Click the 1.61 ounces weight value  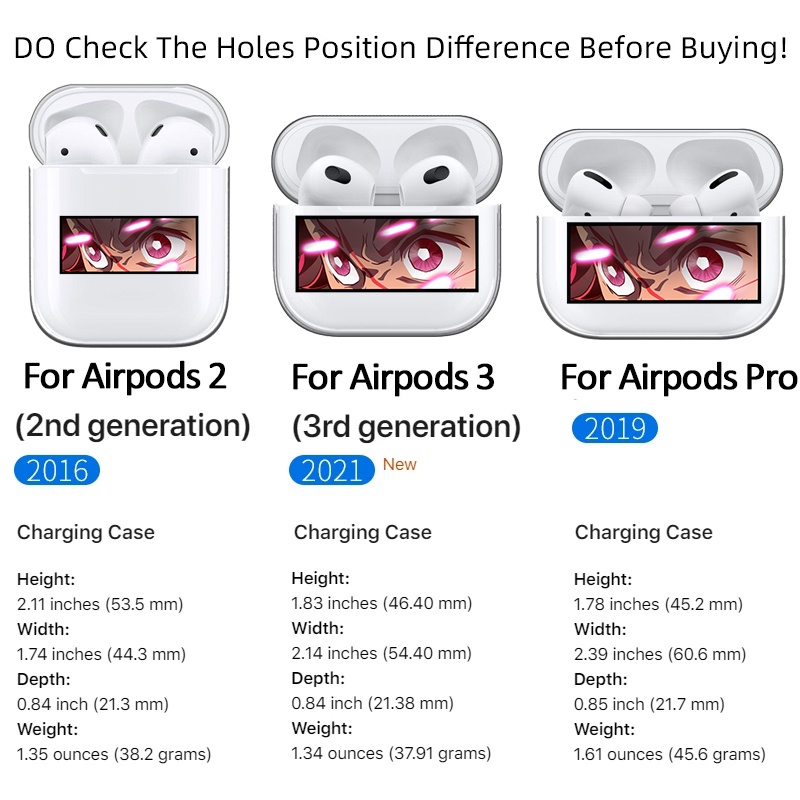point(669,754)
